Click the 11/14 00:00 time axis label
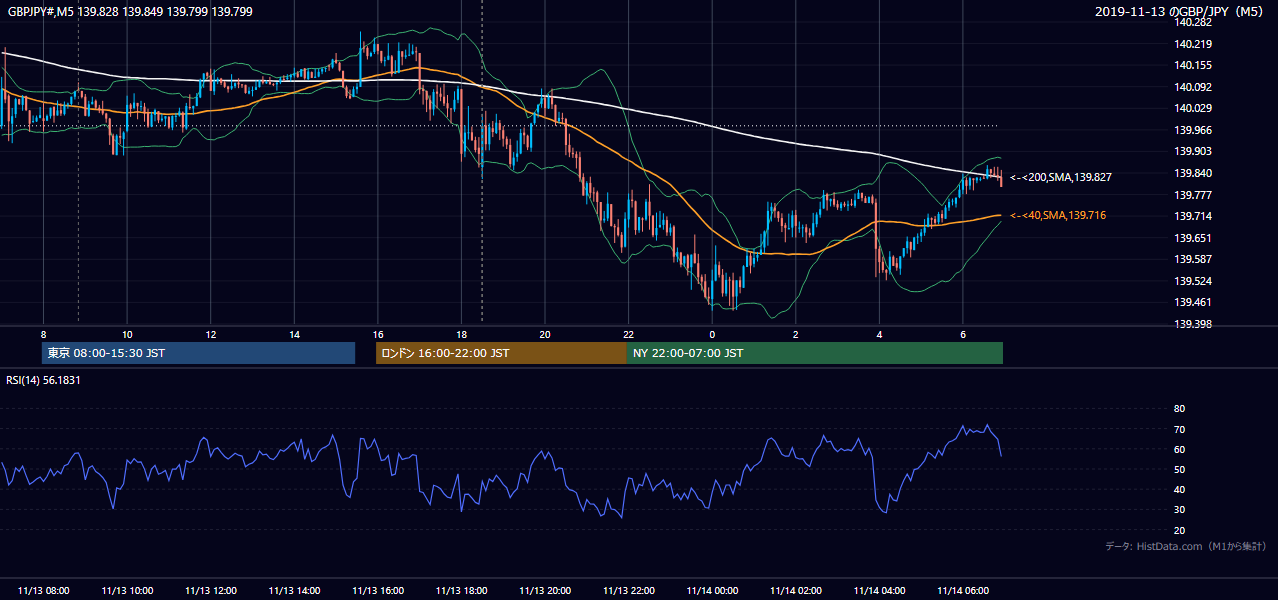 click(x=712, y=591)
